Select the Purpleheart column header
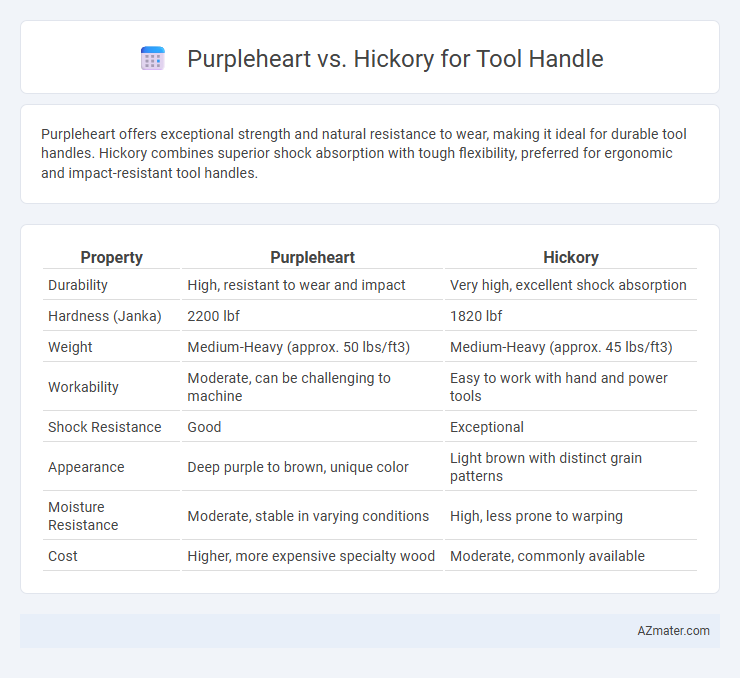The image size is (740, 678). [312, 258]
